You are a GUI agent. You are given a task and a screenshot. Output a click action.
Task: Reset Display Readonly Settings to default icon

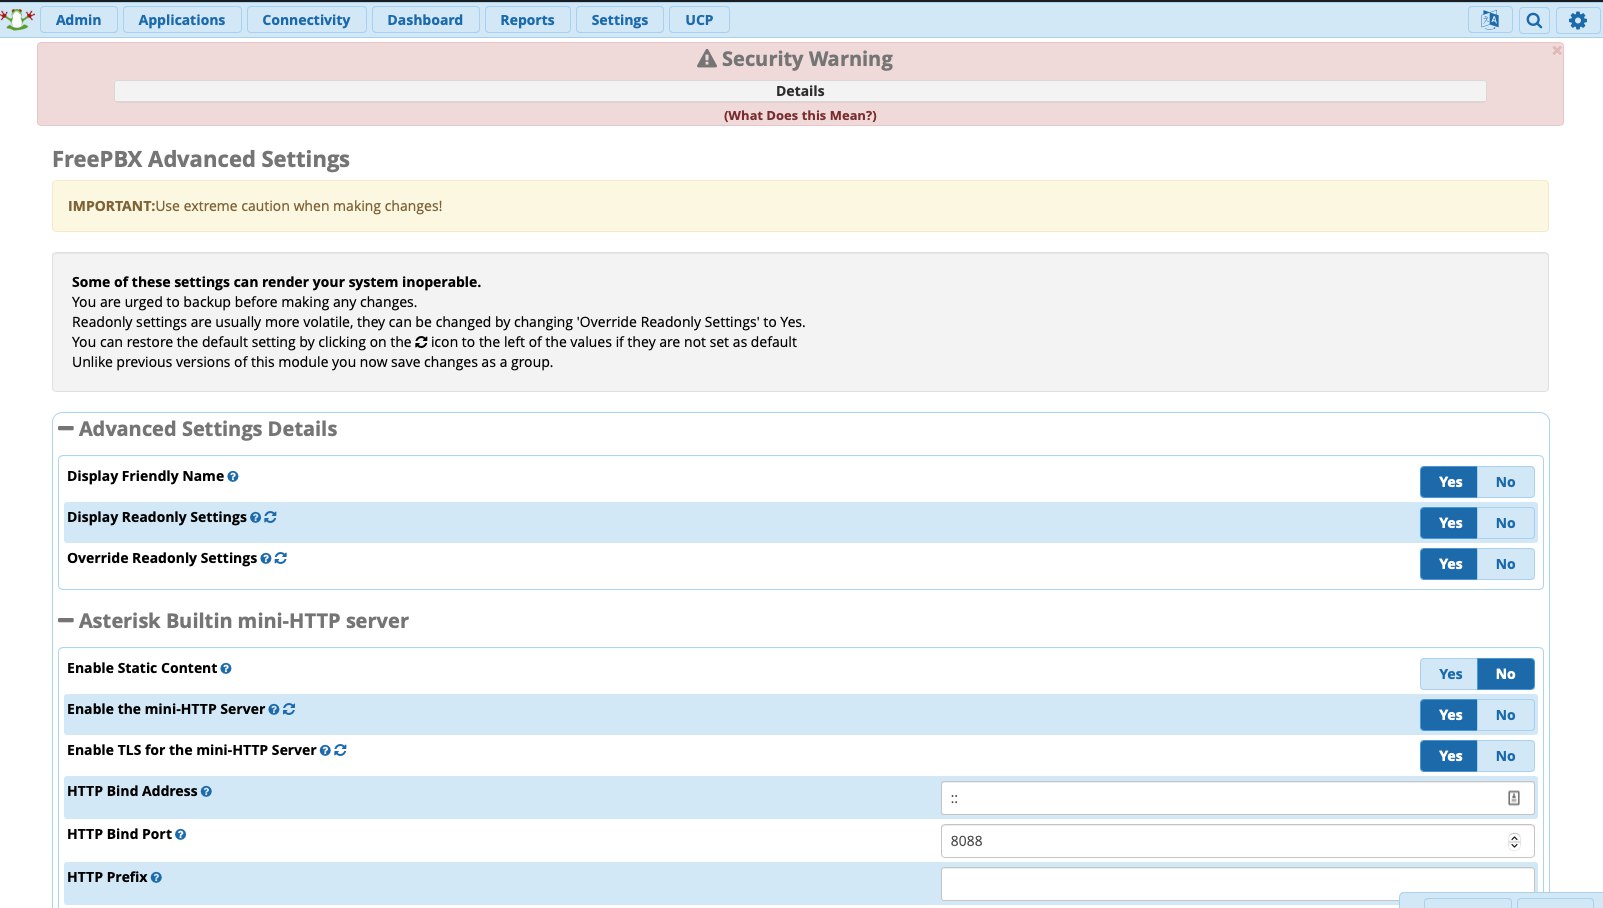pos(271,517)
